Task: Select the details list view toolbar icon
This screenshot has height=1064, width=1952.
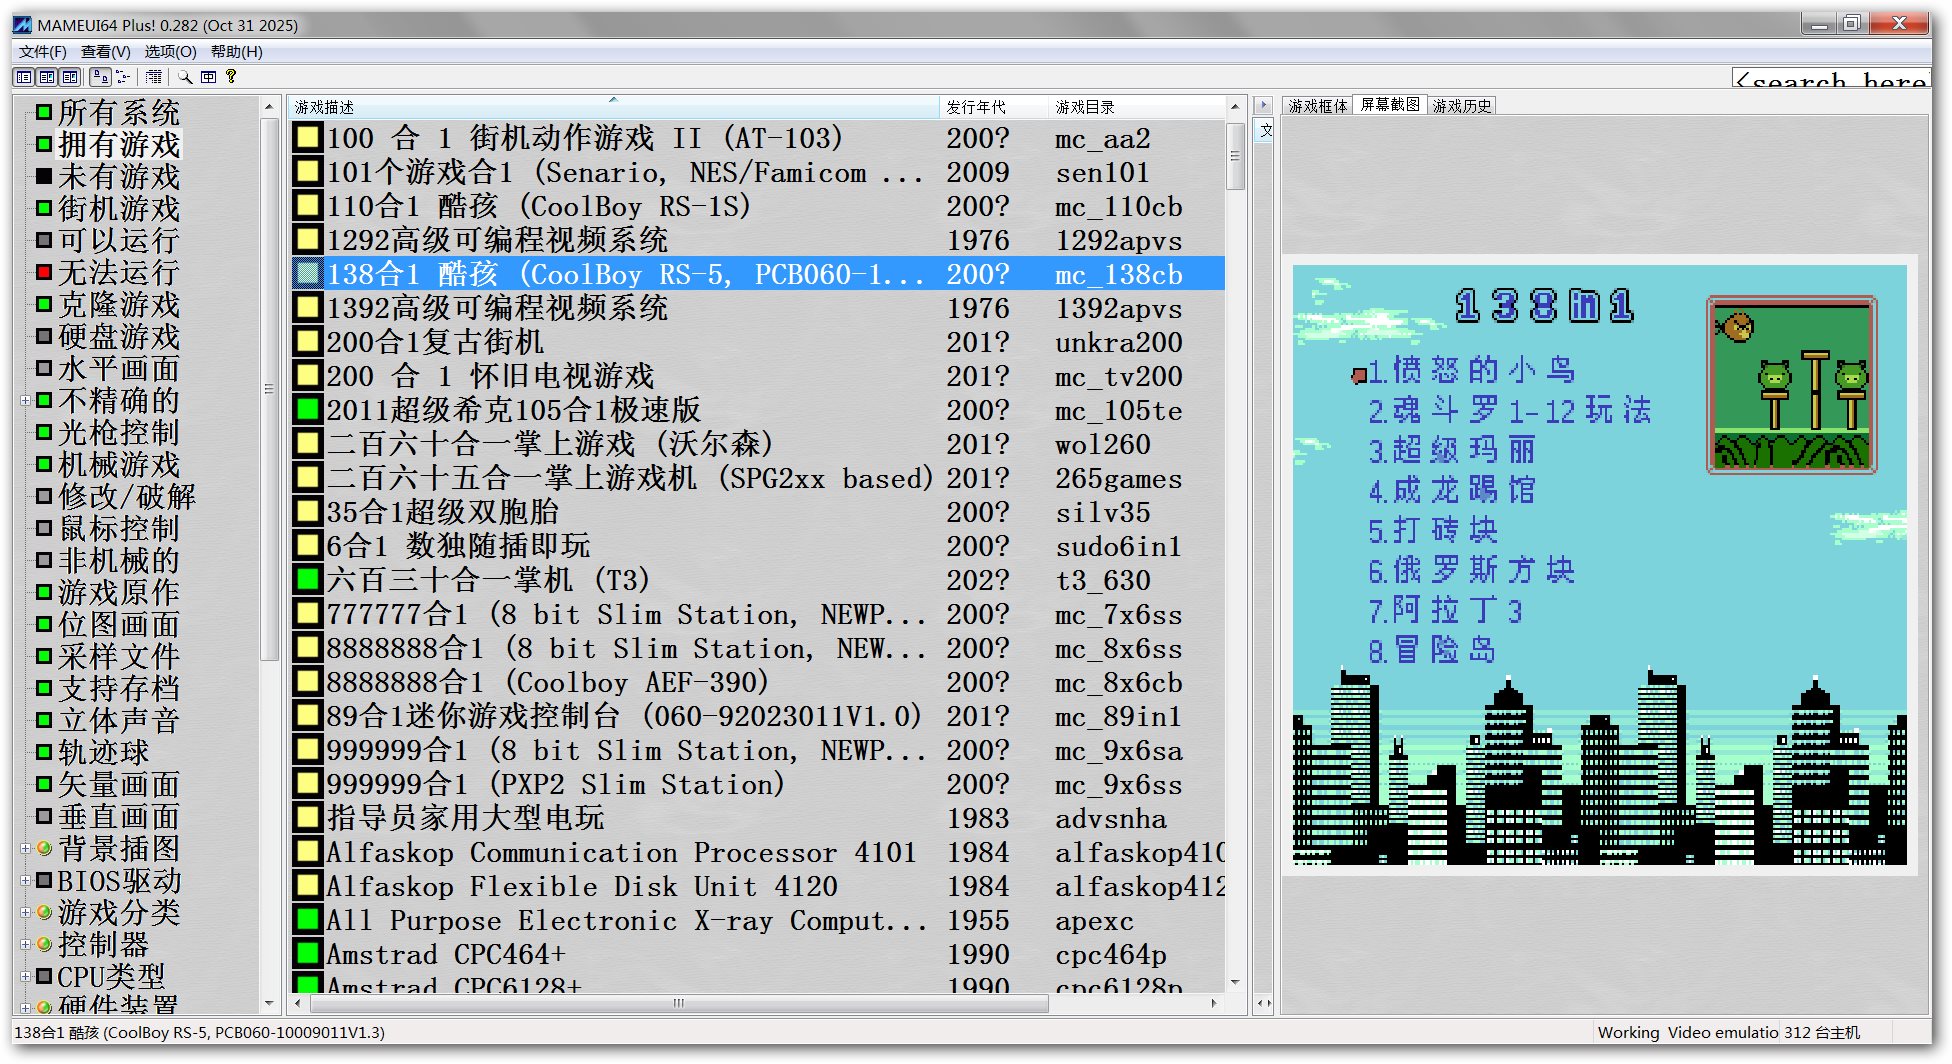Action: point(153,77)
